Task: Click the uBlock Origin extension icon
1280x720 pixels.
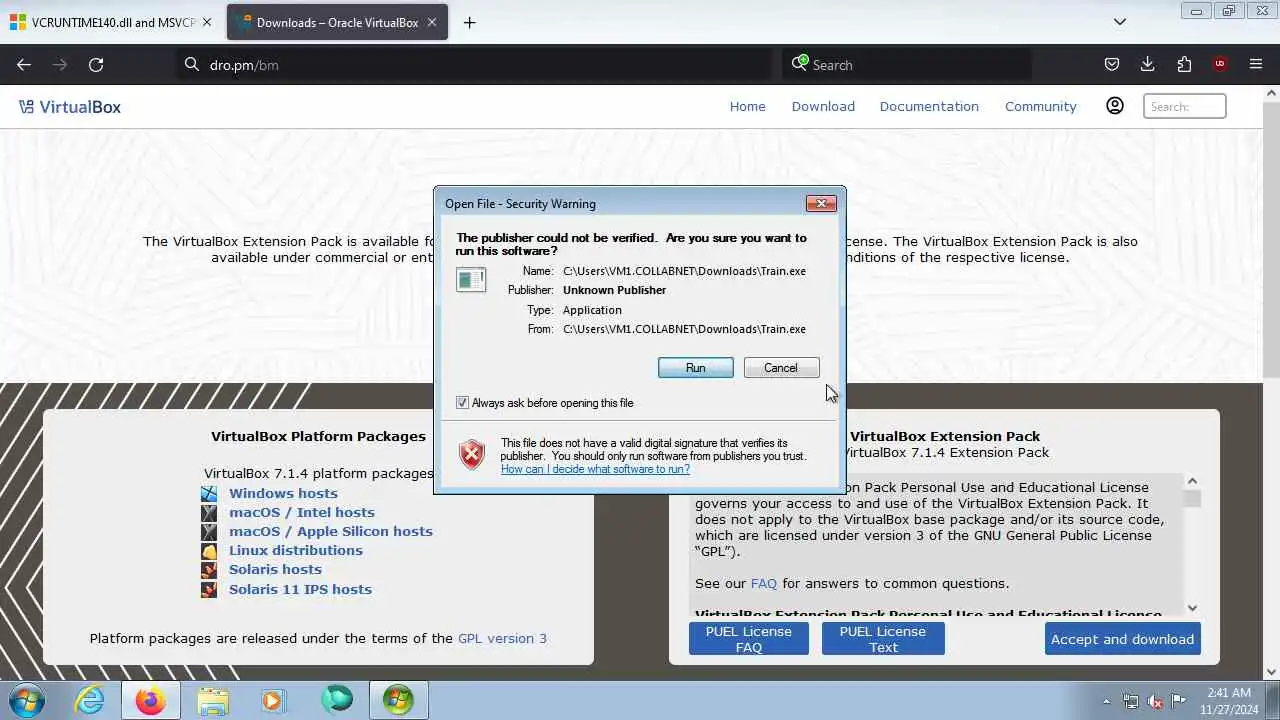Action: coord(1219,64)
